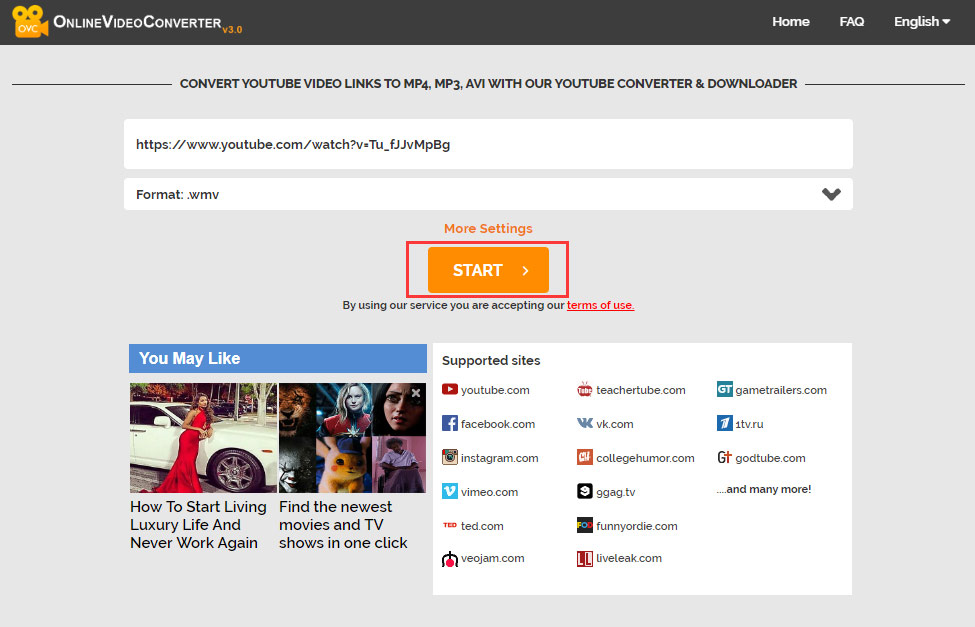Viewport: 975px width, 627px height.
Task: Click the 1tv.ru site icon
Action: (x=724, y=423)
